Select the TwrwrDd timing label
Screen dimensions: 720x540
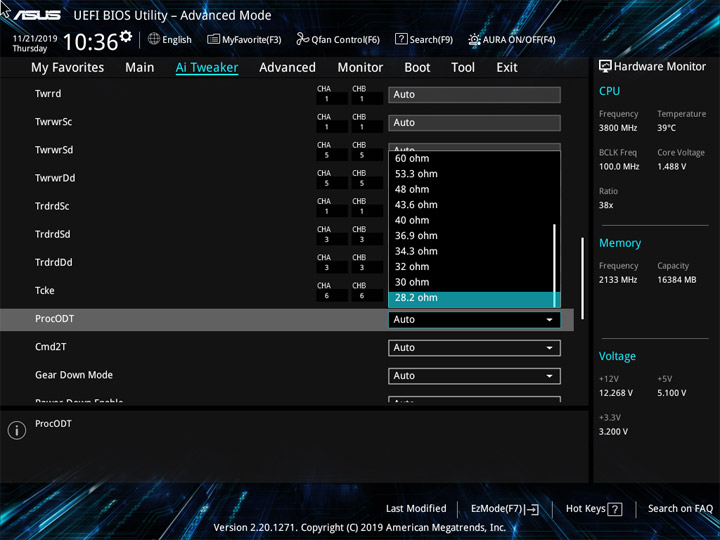tap(55, 178)
